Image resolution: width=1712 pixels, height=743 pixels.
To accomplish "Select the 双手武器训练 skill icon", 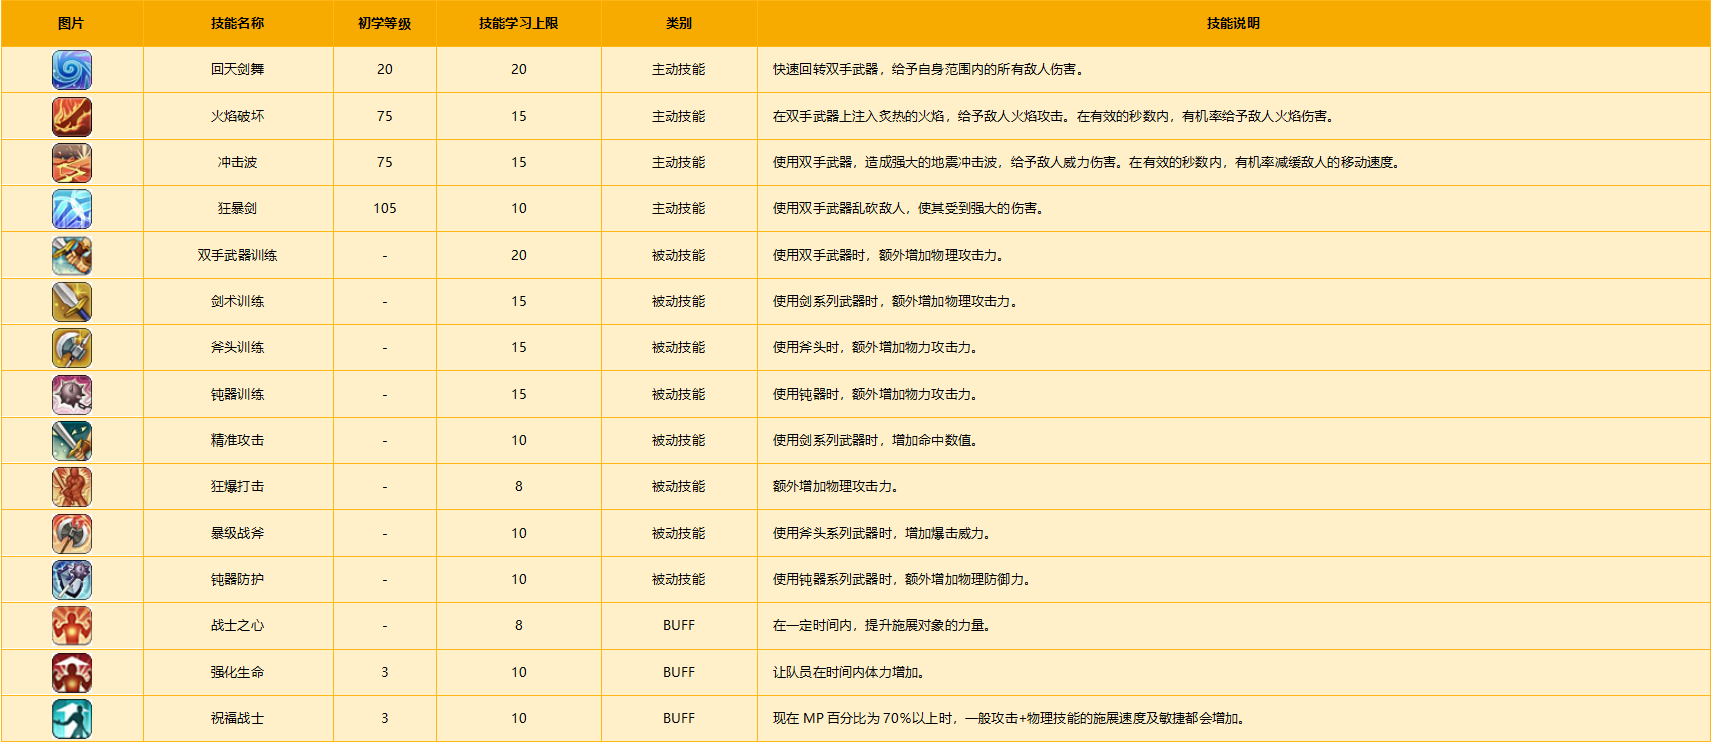I will 72,256.
